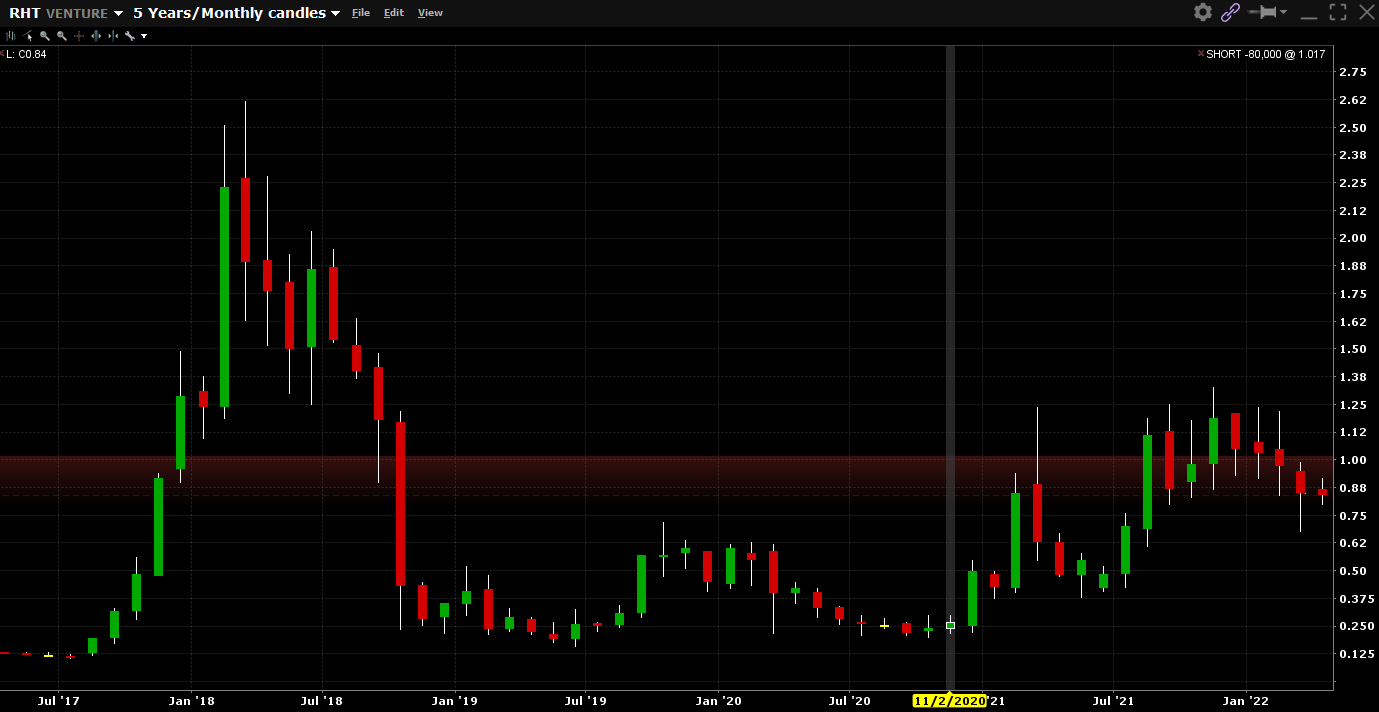Click the expand time range icon

tap(96, 36)
